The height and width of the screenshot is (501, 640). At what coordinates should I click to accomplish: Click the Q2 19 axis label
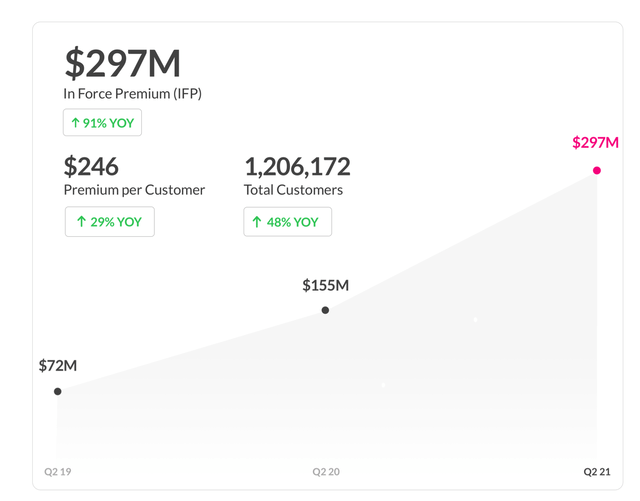point(57,469)
